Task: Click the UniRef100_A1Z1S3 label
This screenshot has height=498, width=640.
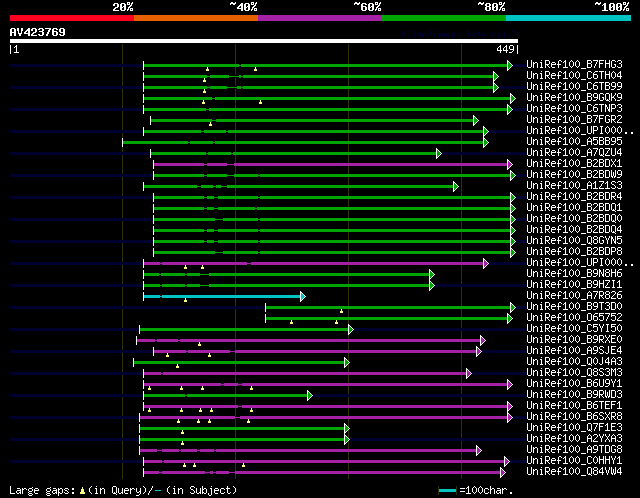Action: 574,186
